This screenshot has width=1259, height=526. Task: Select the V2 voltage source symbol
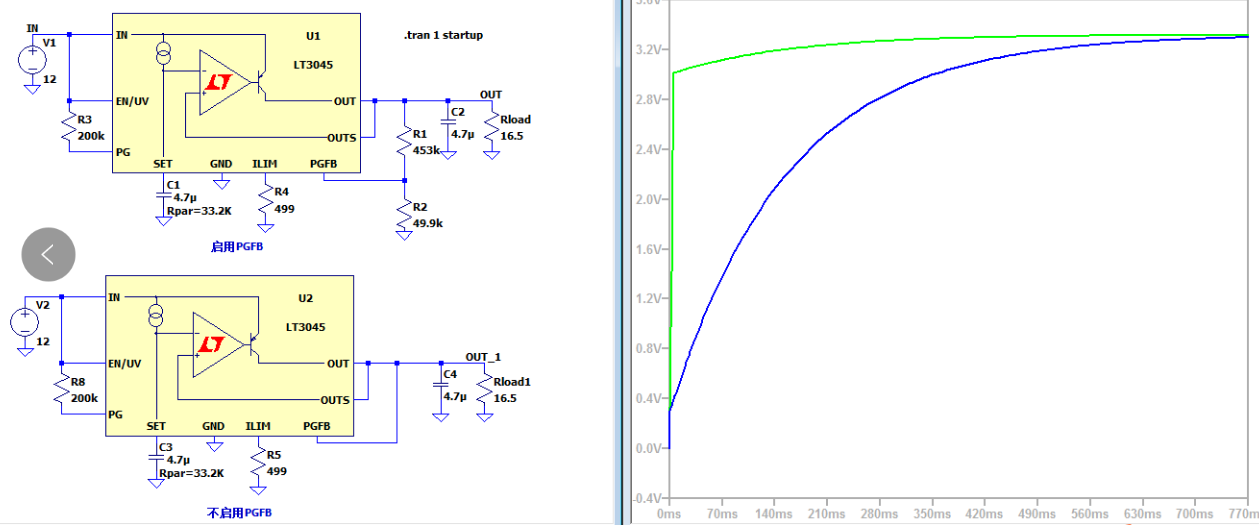25,322
